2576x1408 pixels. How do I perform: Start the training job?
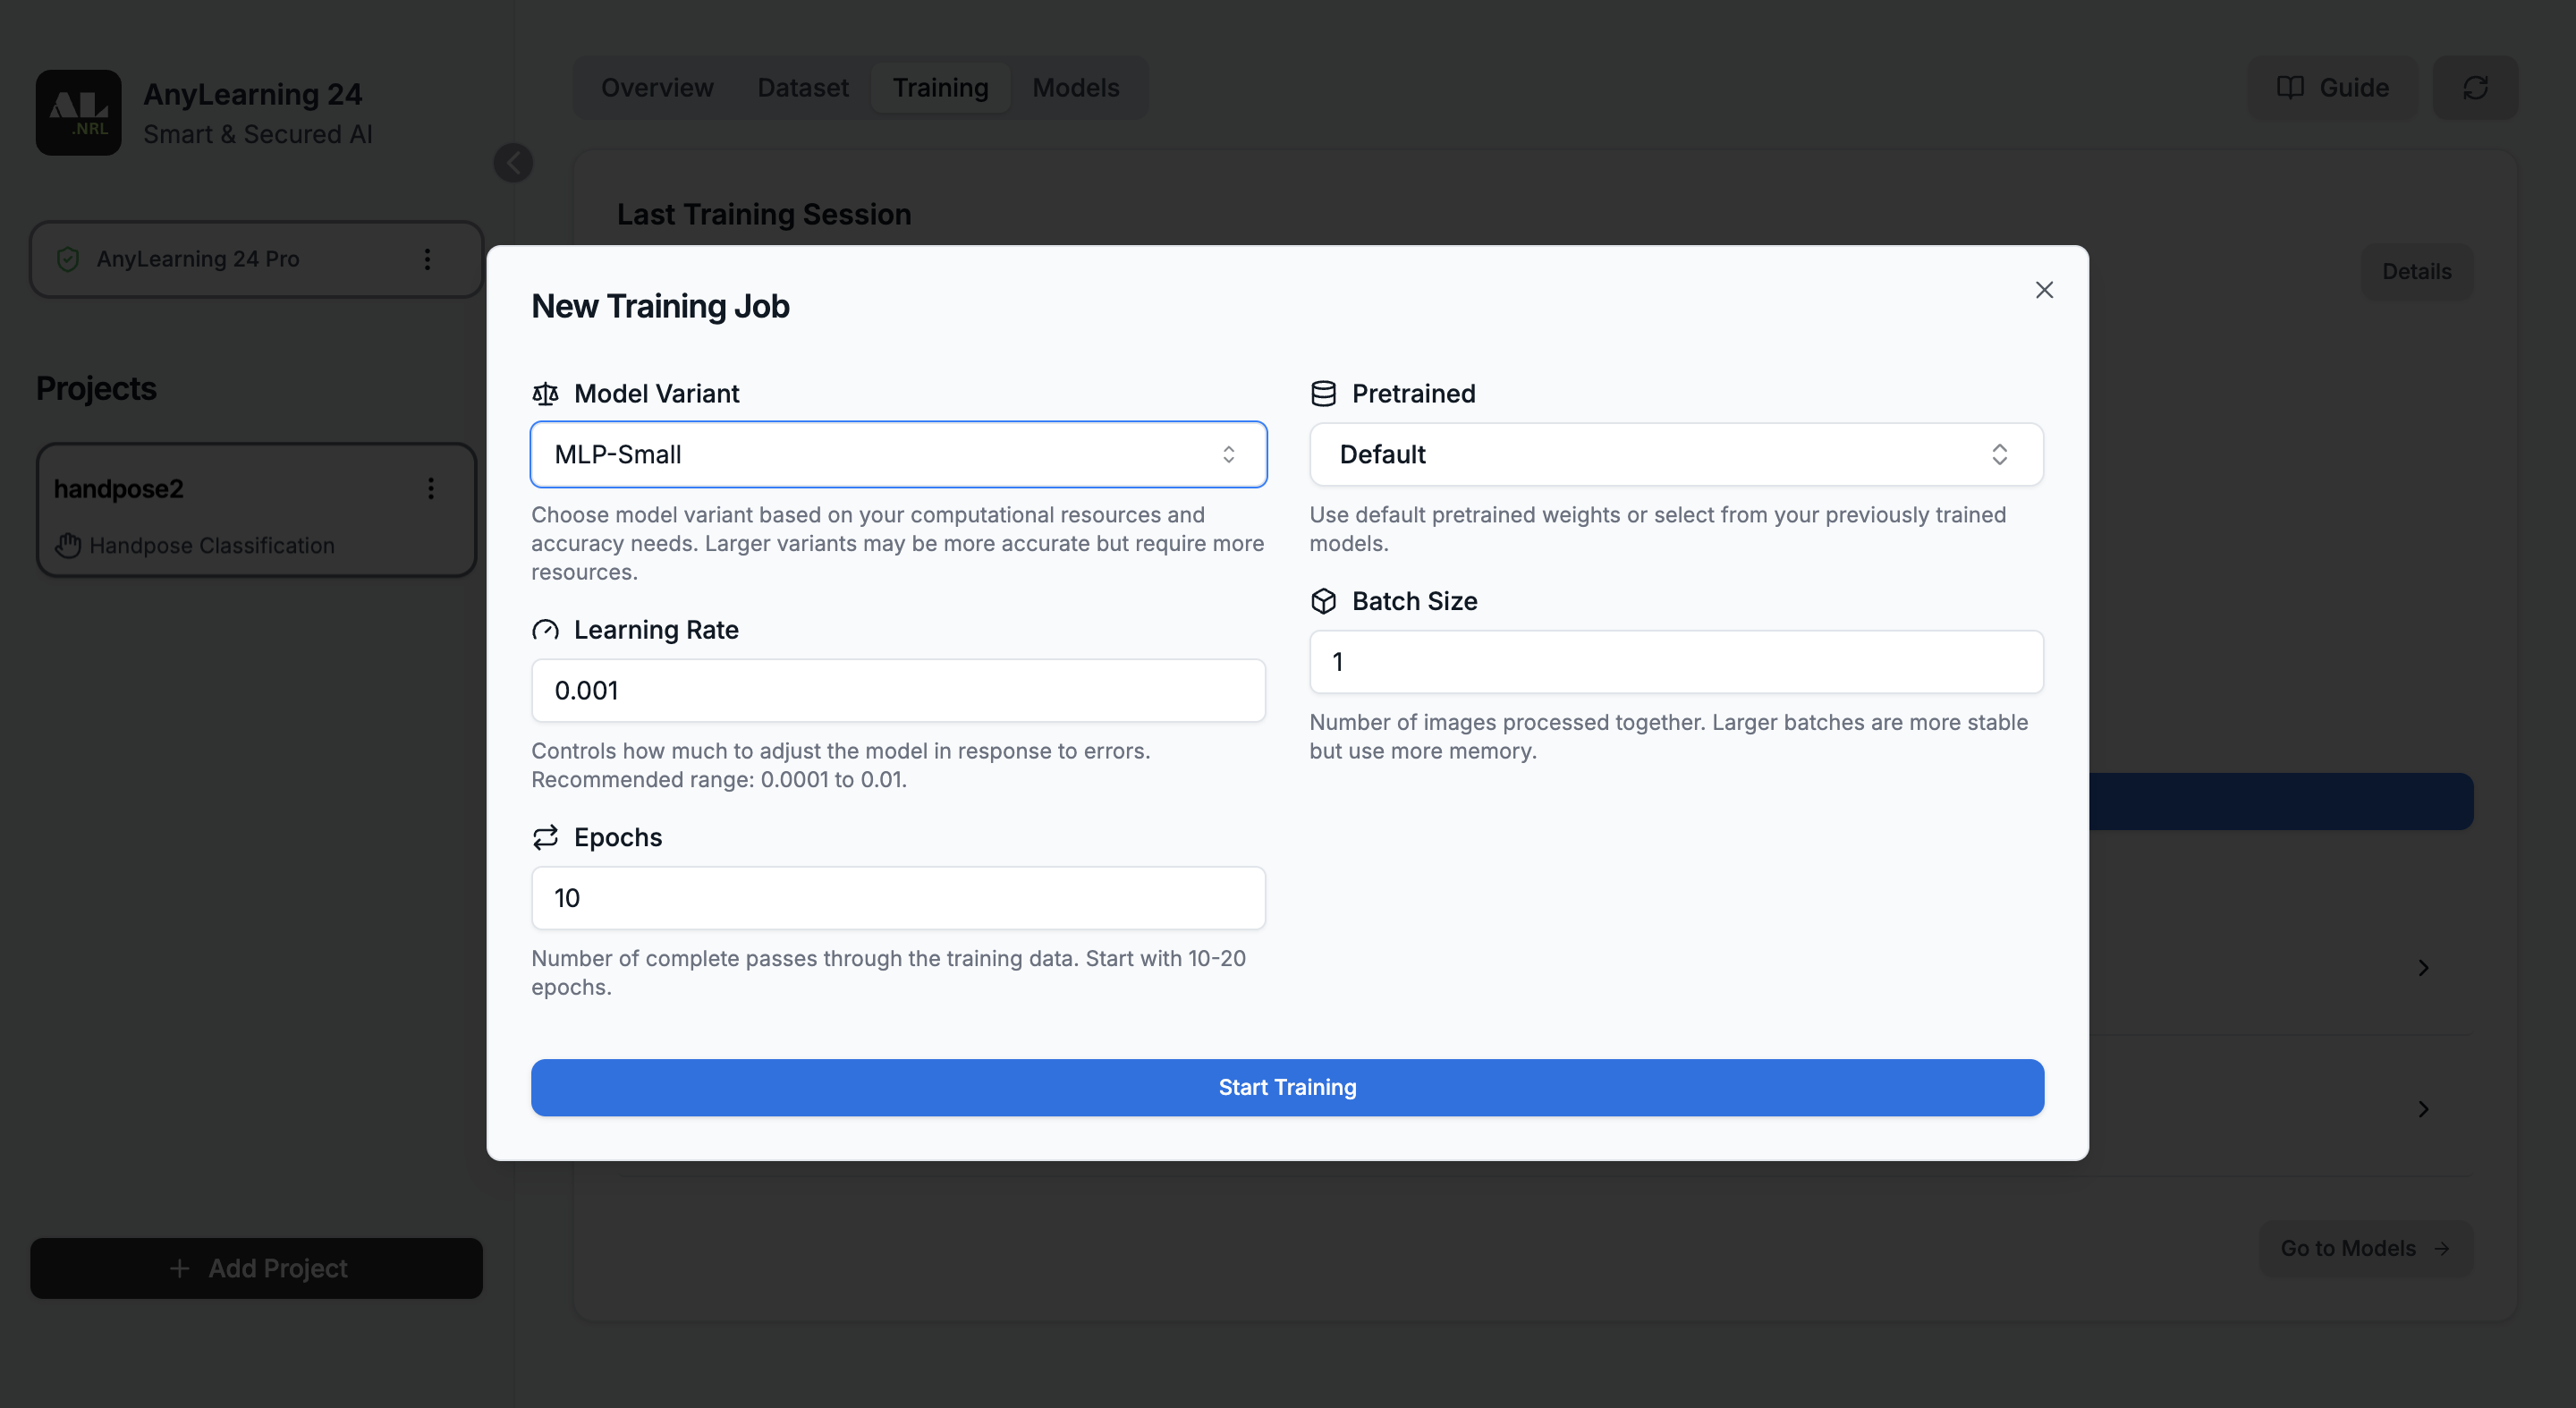tap(1287, 1087)
